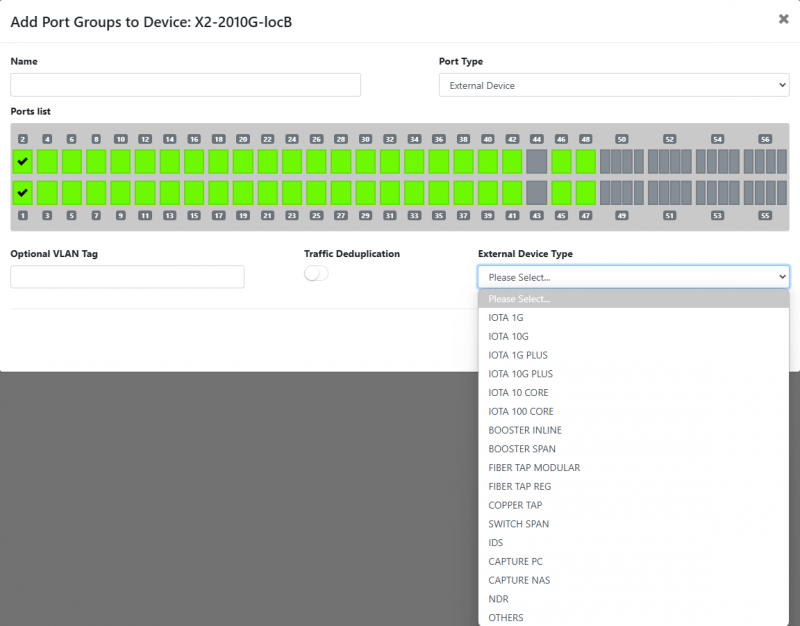
Task: Enable the Traffic Deduplication switch
Action: [x=316, y=273]
